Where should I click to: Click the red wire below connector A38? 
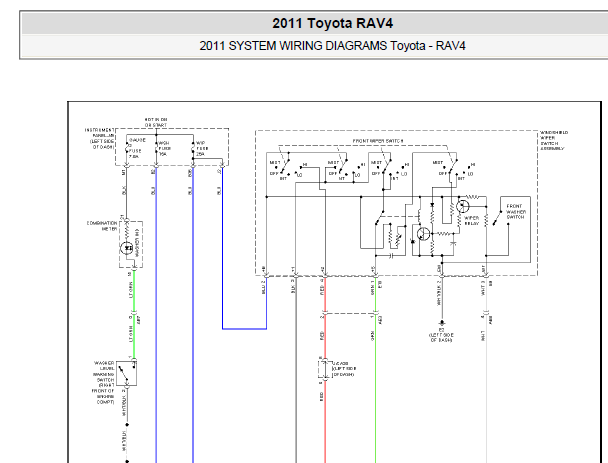pos(325,423)
